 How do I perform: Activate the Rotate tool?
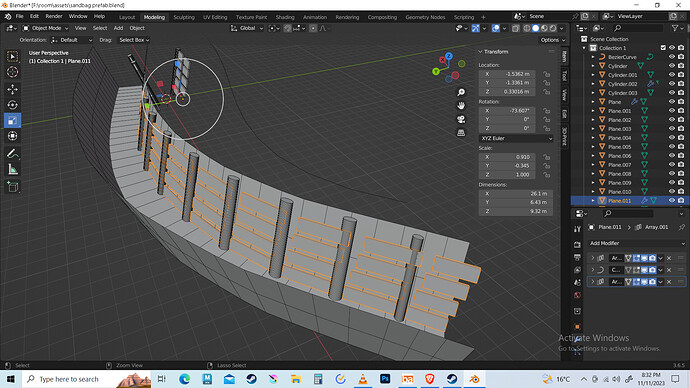(x=12, y=105)
